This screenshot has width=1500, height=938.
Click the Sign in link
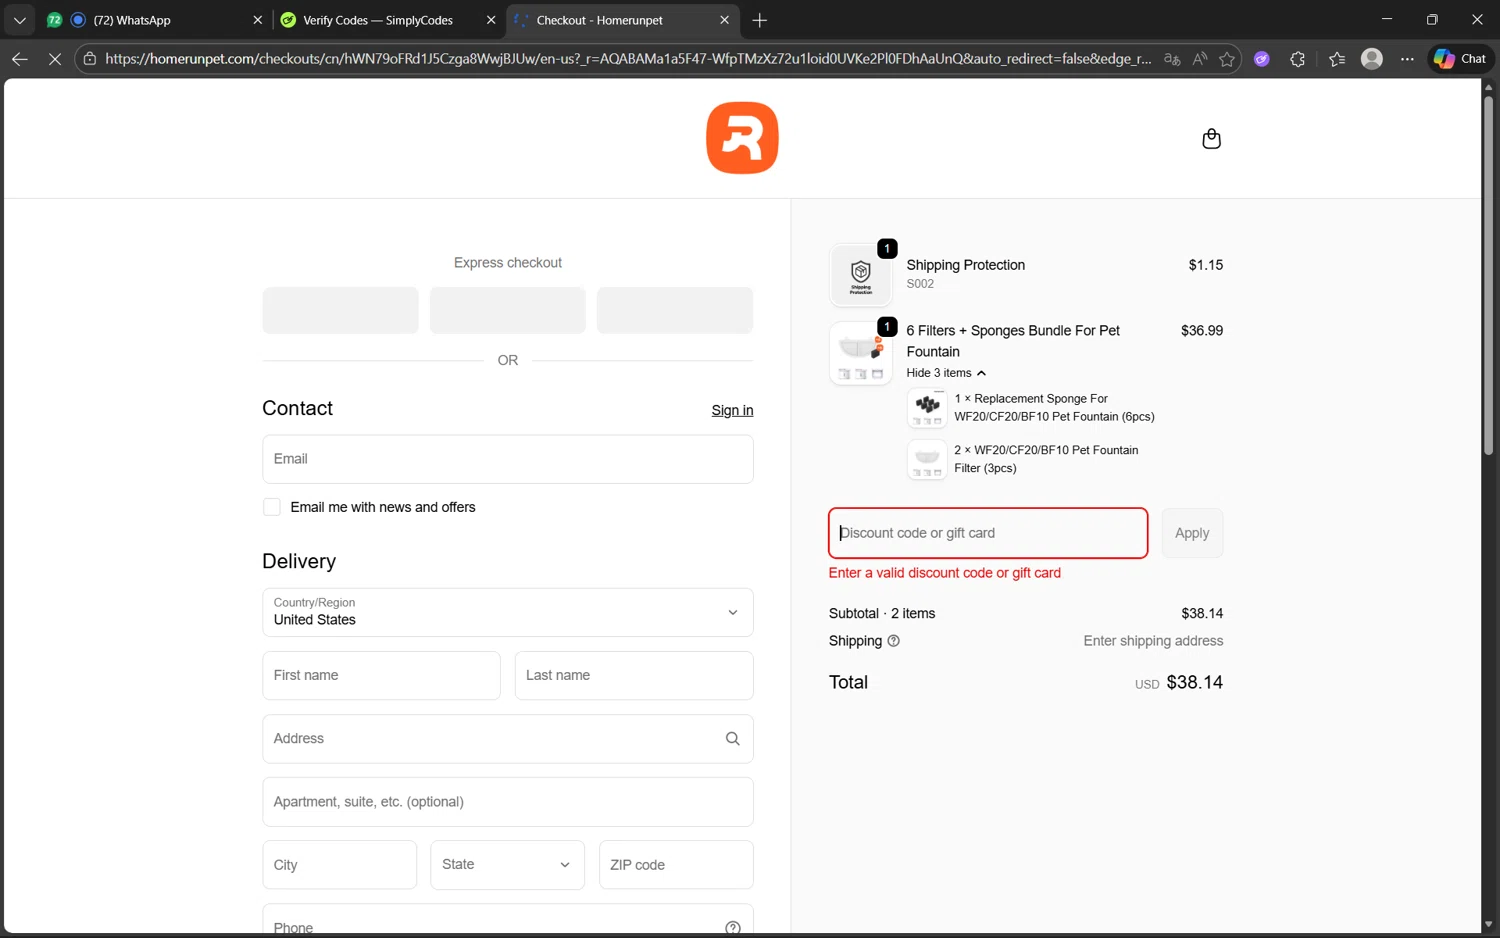click(x=732, y=410)
